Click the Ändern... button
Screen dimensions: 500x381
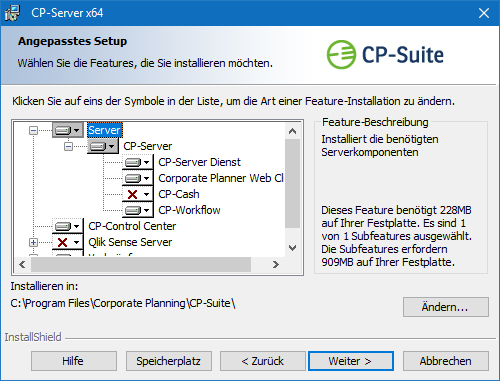446,307
